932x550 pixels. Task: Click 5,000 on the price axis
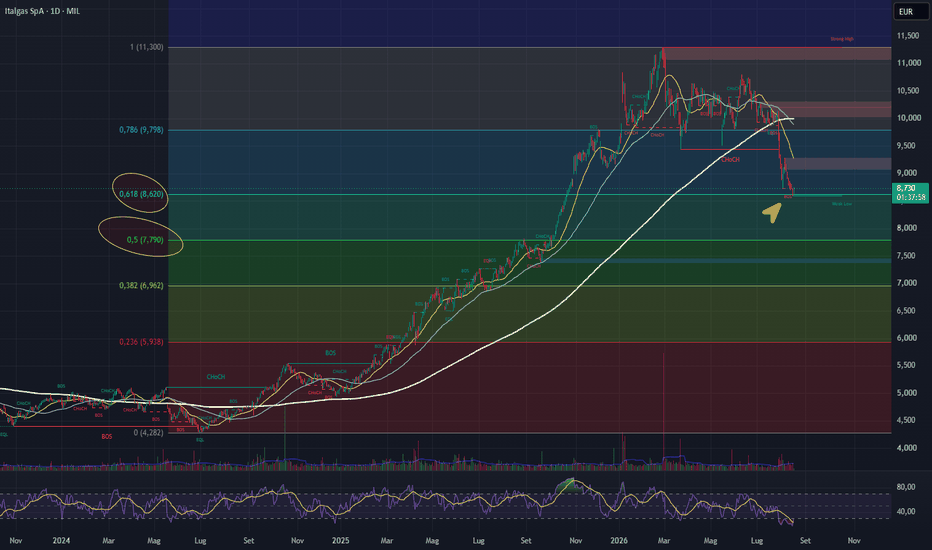(x=906, y=392)
